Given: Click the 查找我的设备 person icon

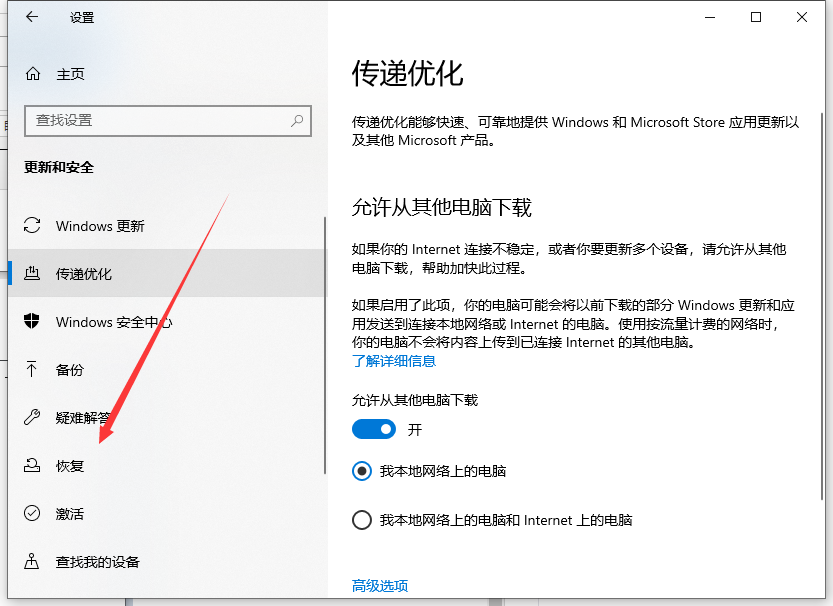Looking at the screenshot, I should coord(32,562).
